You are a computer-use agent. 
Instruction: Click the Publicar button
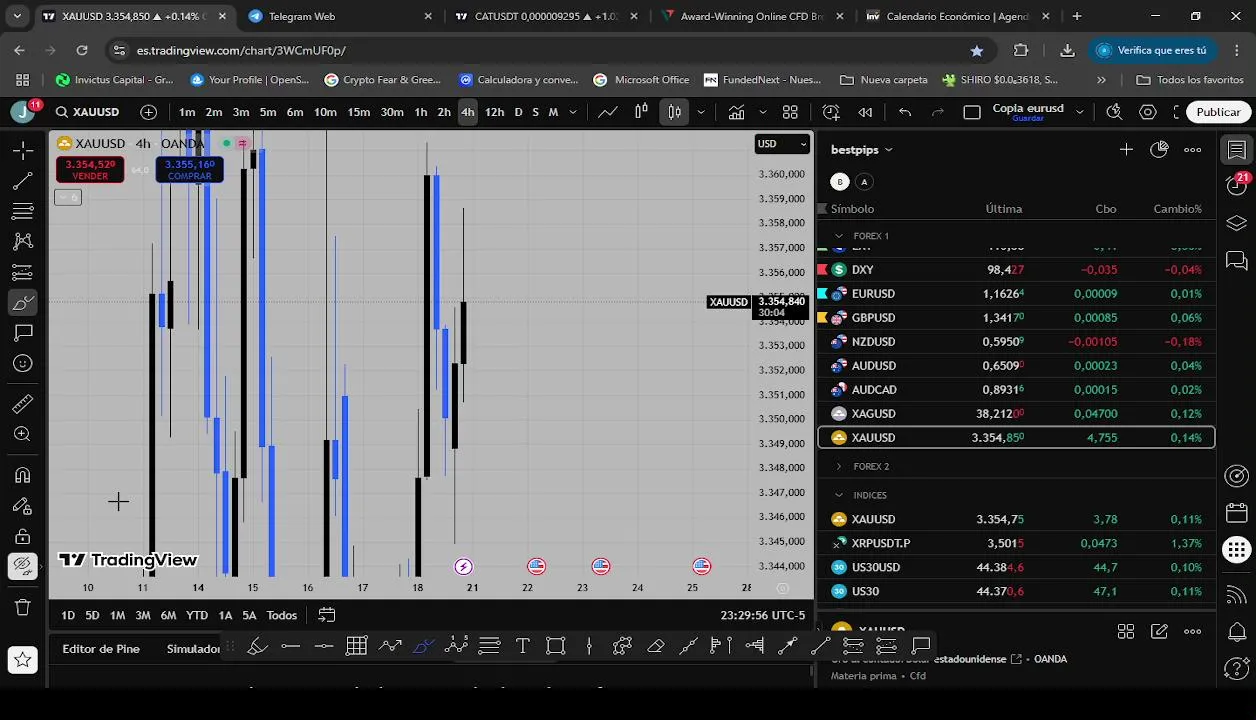[1218, 112]
